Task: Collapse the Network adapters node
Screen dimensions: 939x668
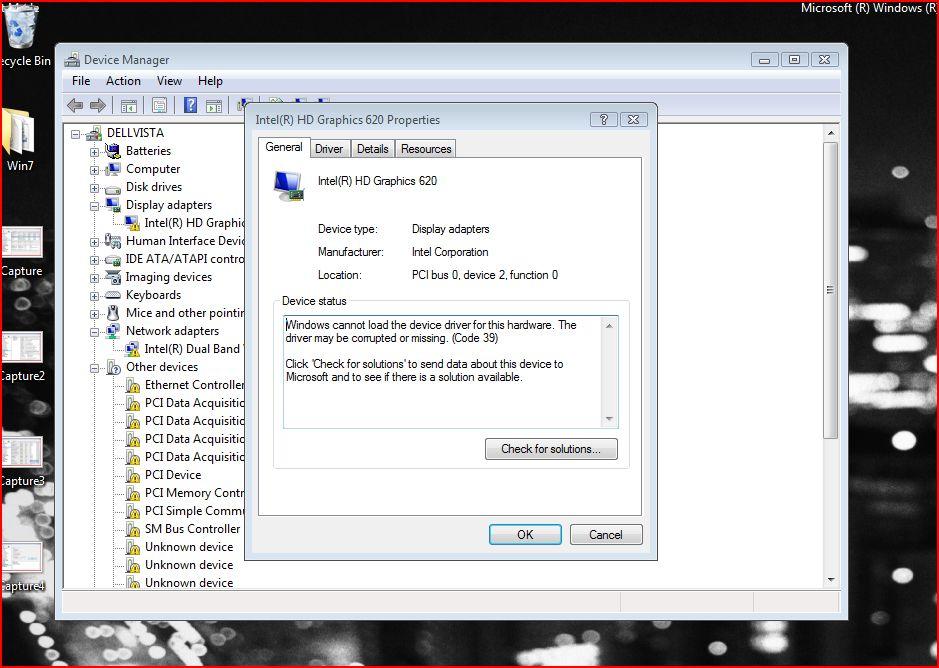Action: [95, 332]
